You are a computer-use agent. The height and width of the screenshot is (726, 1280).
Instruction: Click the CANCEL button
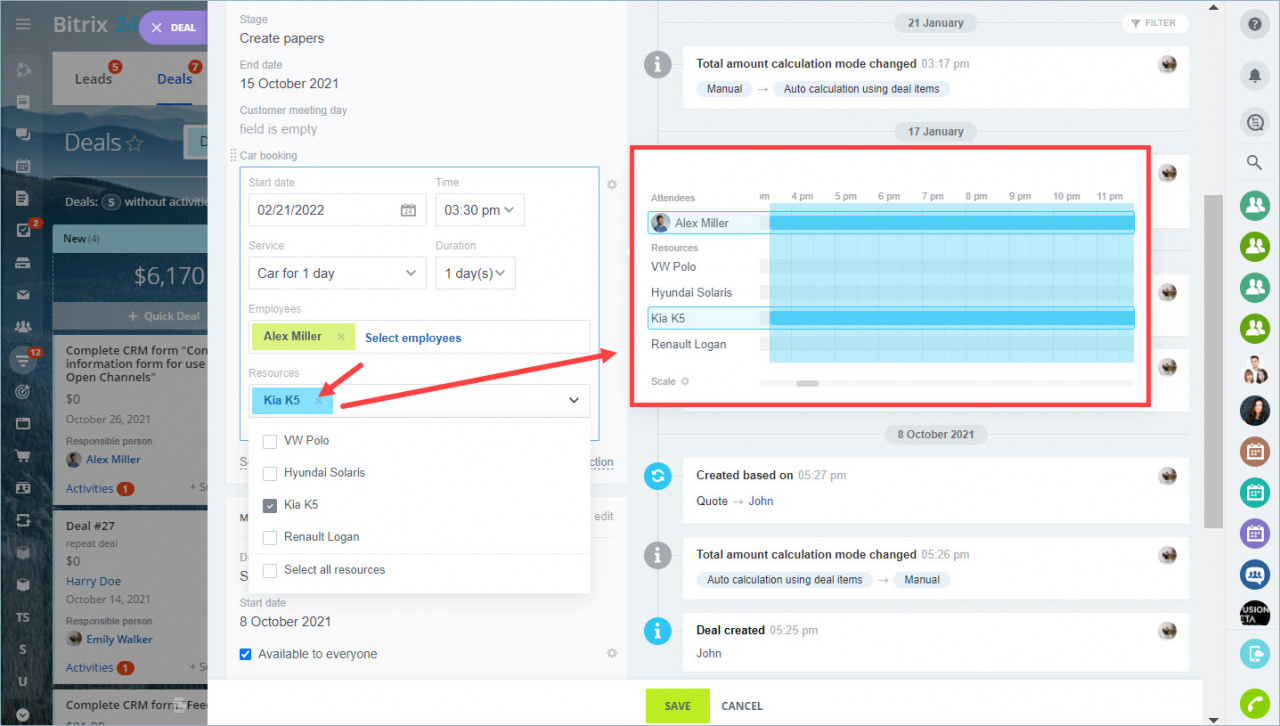742,706
